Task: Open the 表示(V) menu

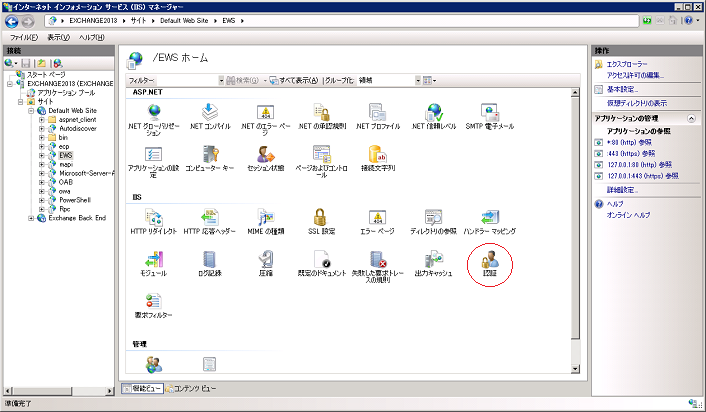Action: pyautogui.click(x=59, y=37)
